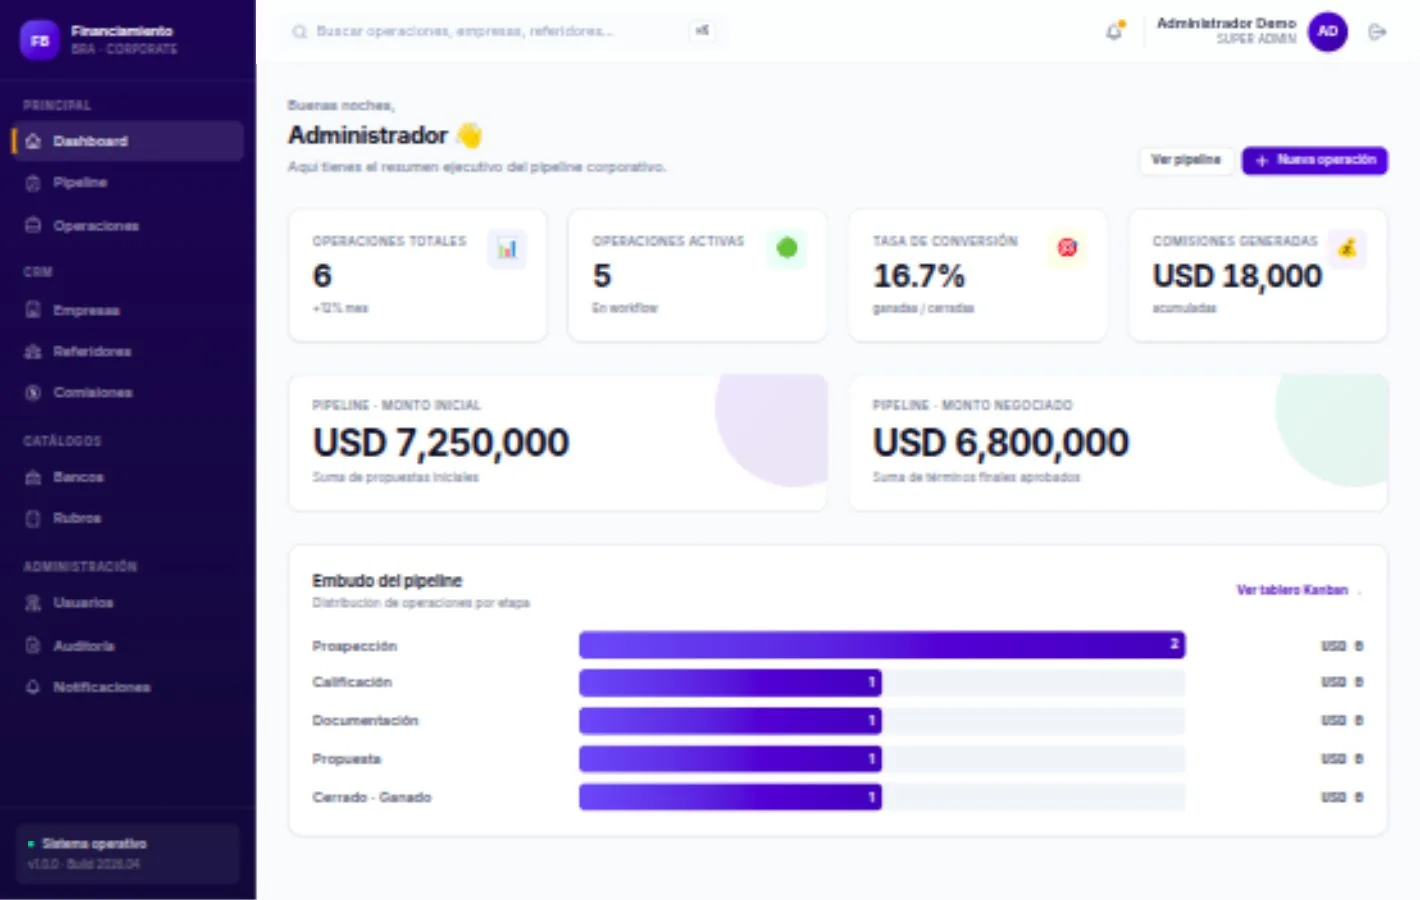Click the Pipeline sidebar icon

[x=33, y=183]
